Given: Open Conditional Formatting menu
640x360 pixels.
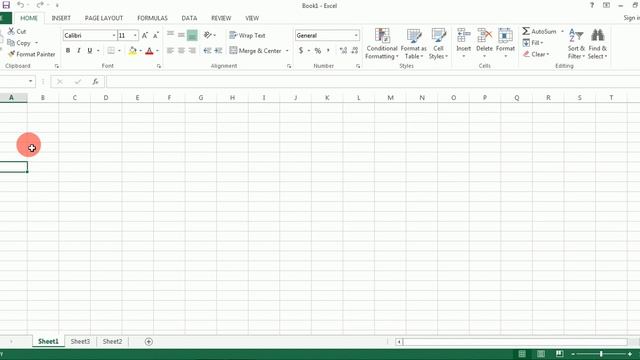Looking at the screenshot, I should [382, 44].
